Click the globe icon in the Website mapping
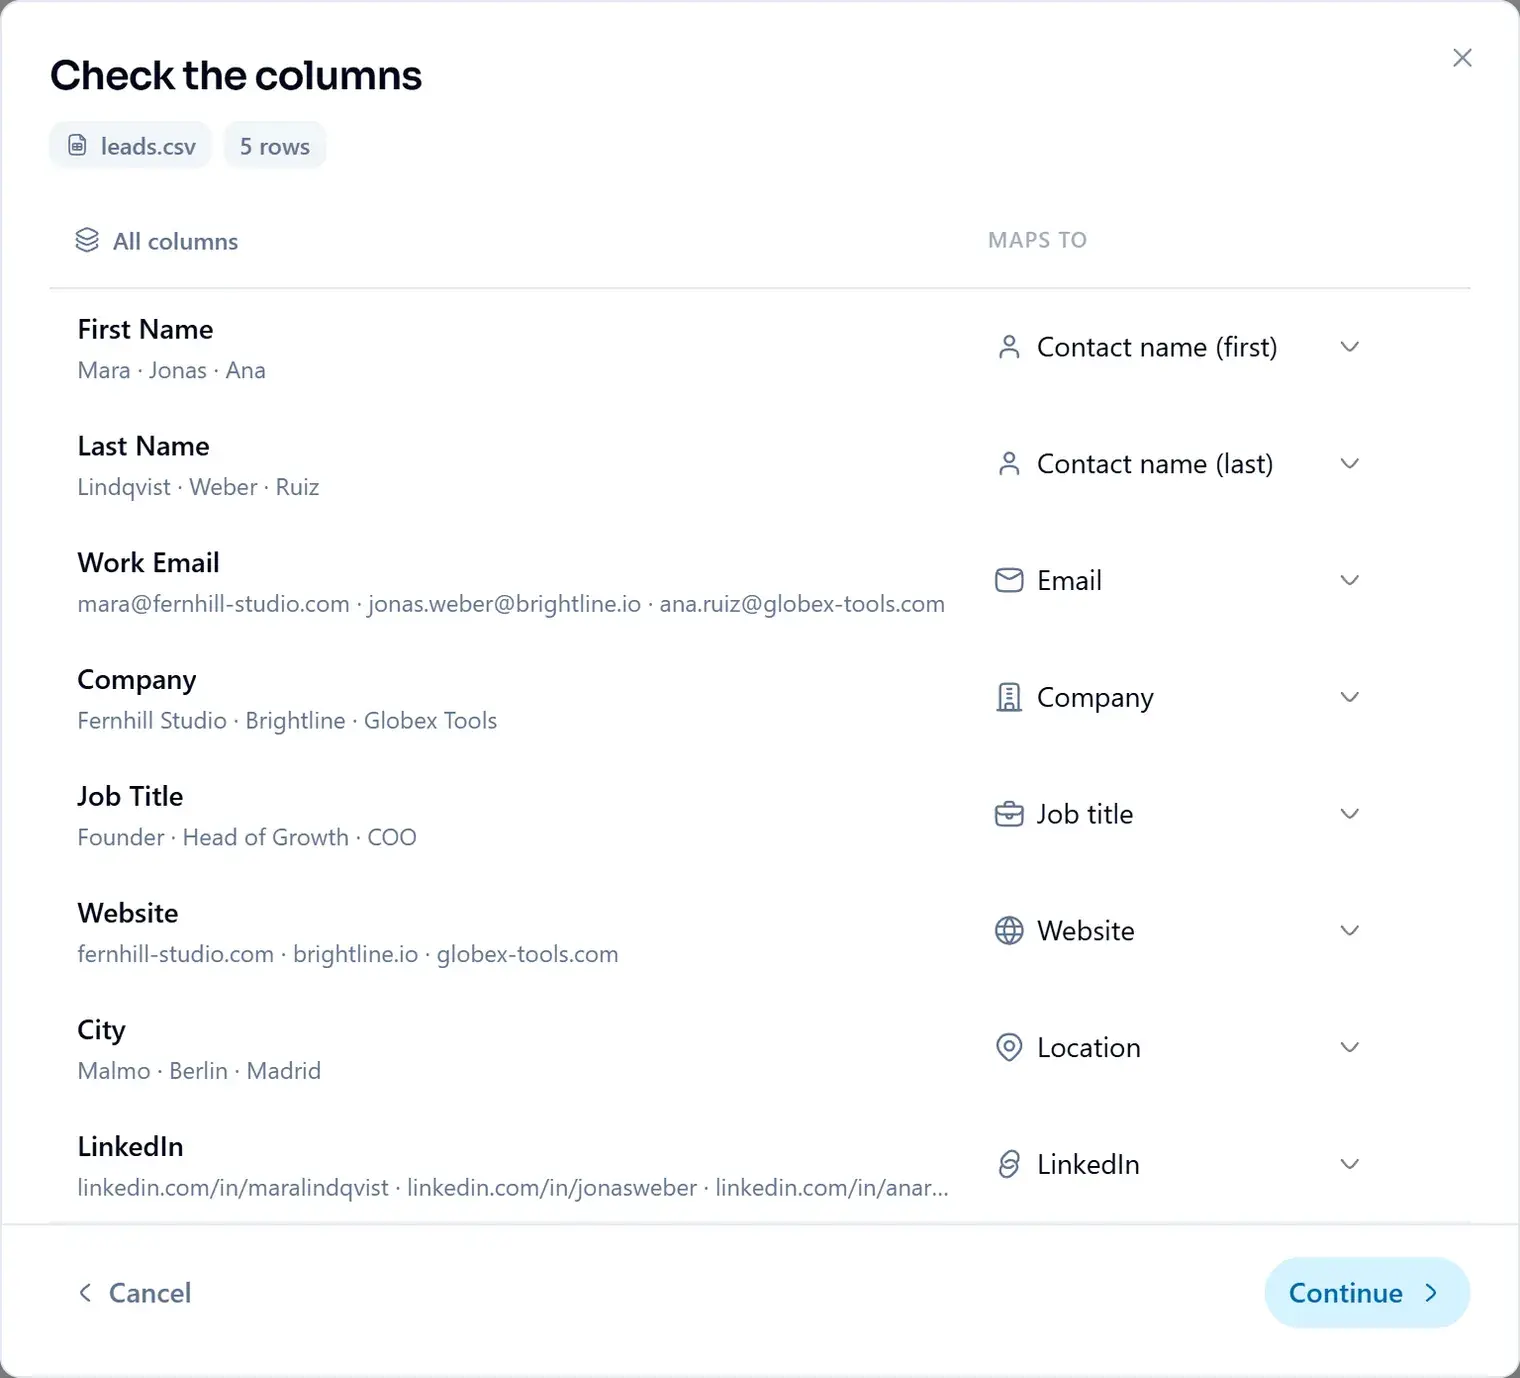The height and width of the screenshot is (1378, 1520). click(1009, 931)
